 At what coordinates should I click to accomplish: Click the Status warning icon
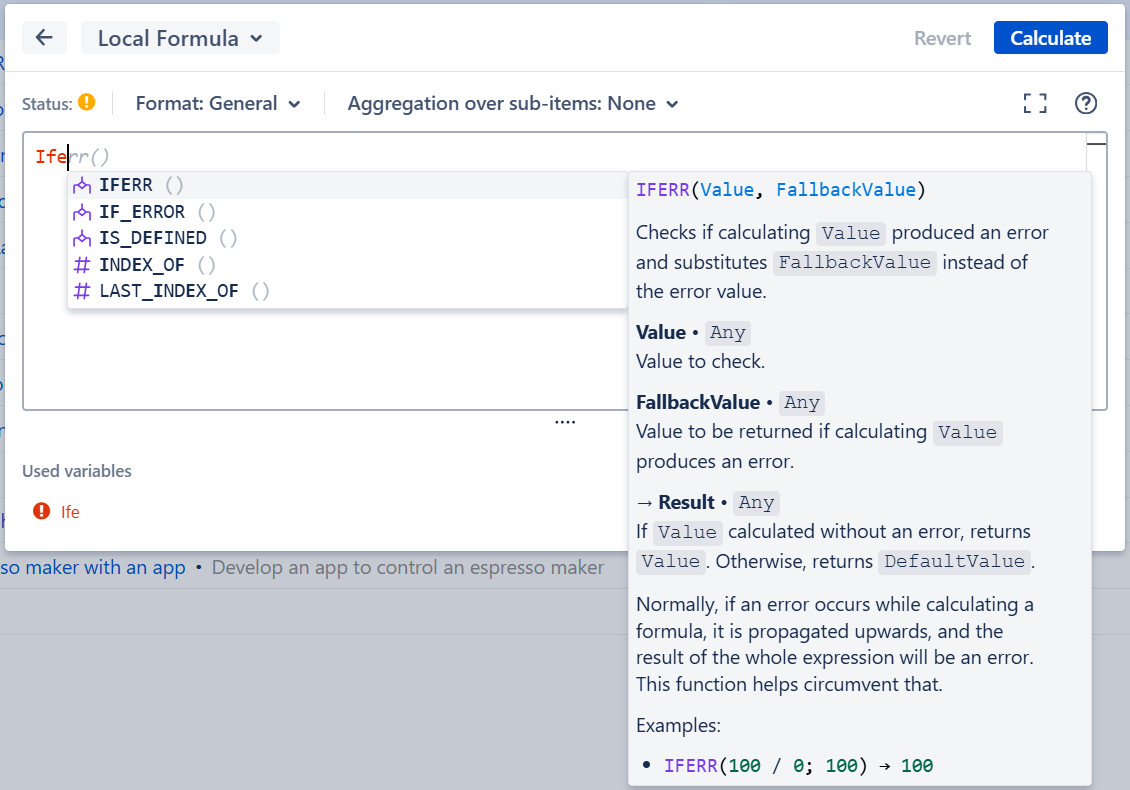click(86, 101)
